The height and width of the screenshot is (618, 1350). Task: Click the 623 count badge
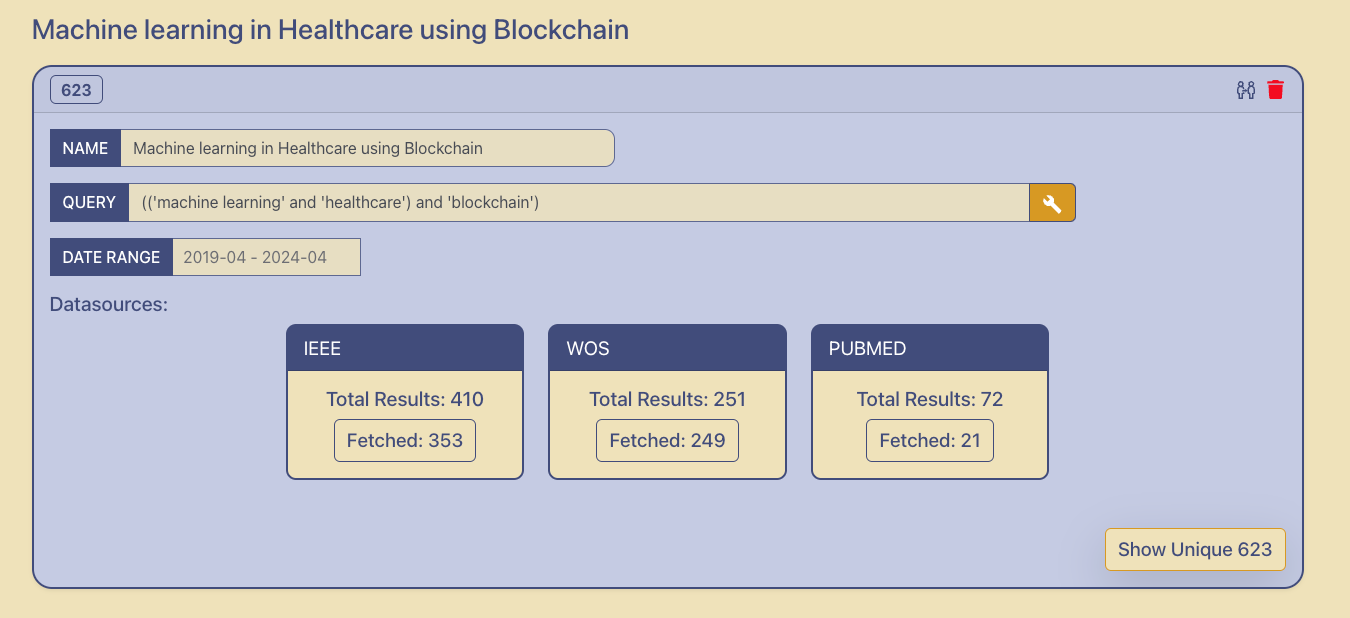point(76,90)
